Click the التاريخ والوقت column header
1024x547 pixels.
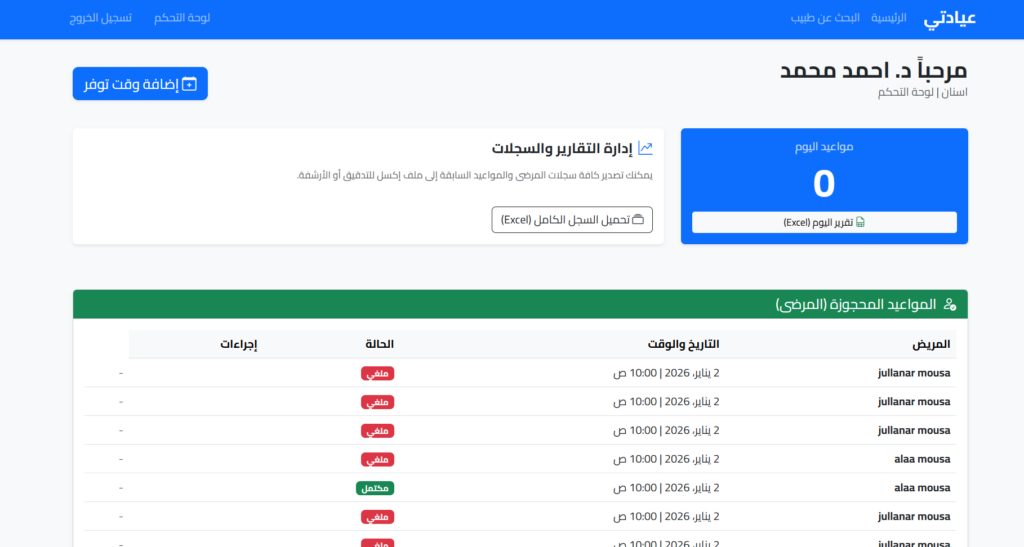[x=683, y=344]
